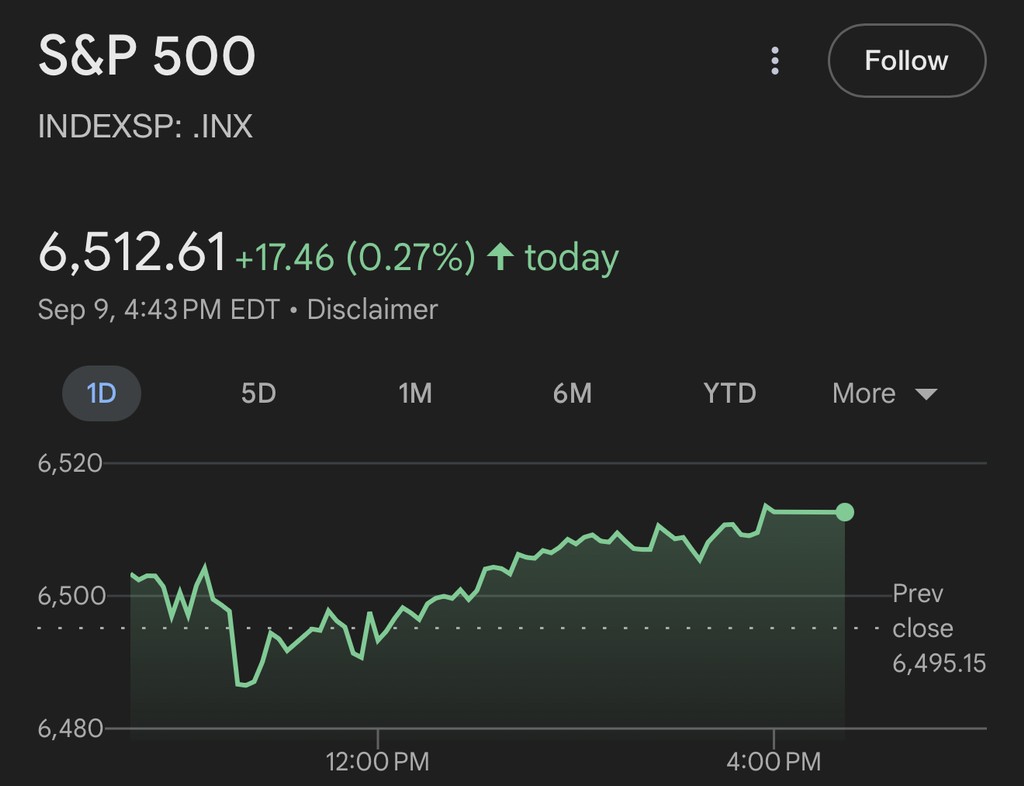Open the three-dot more options menu
Screen dimensions: 1024x786
click(775, 61)
